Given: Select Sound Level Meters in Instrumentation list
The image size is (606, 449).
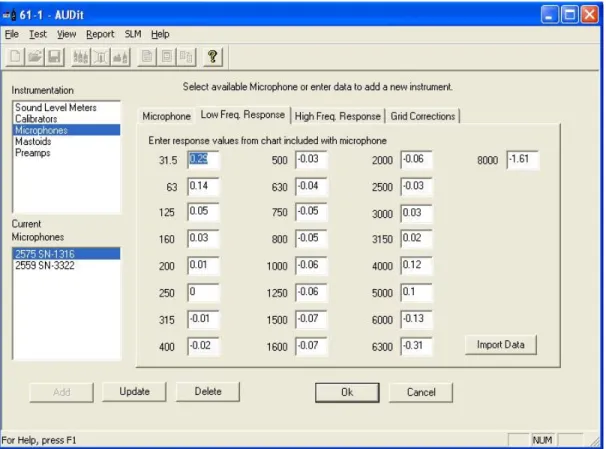Looking at the screenshot, I should (66, 107).
